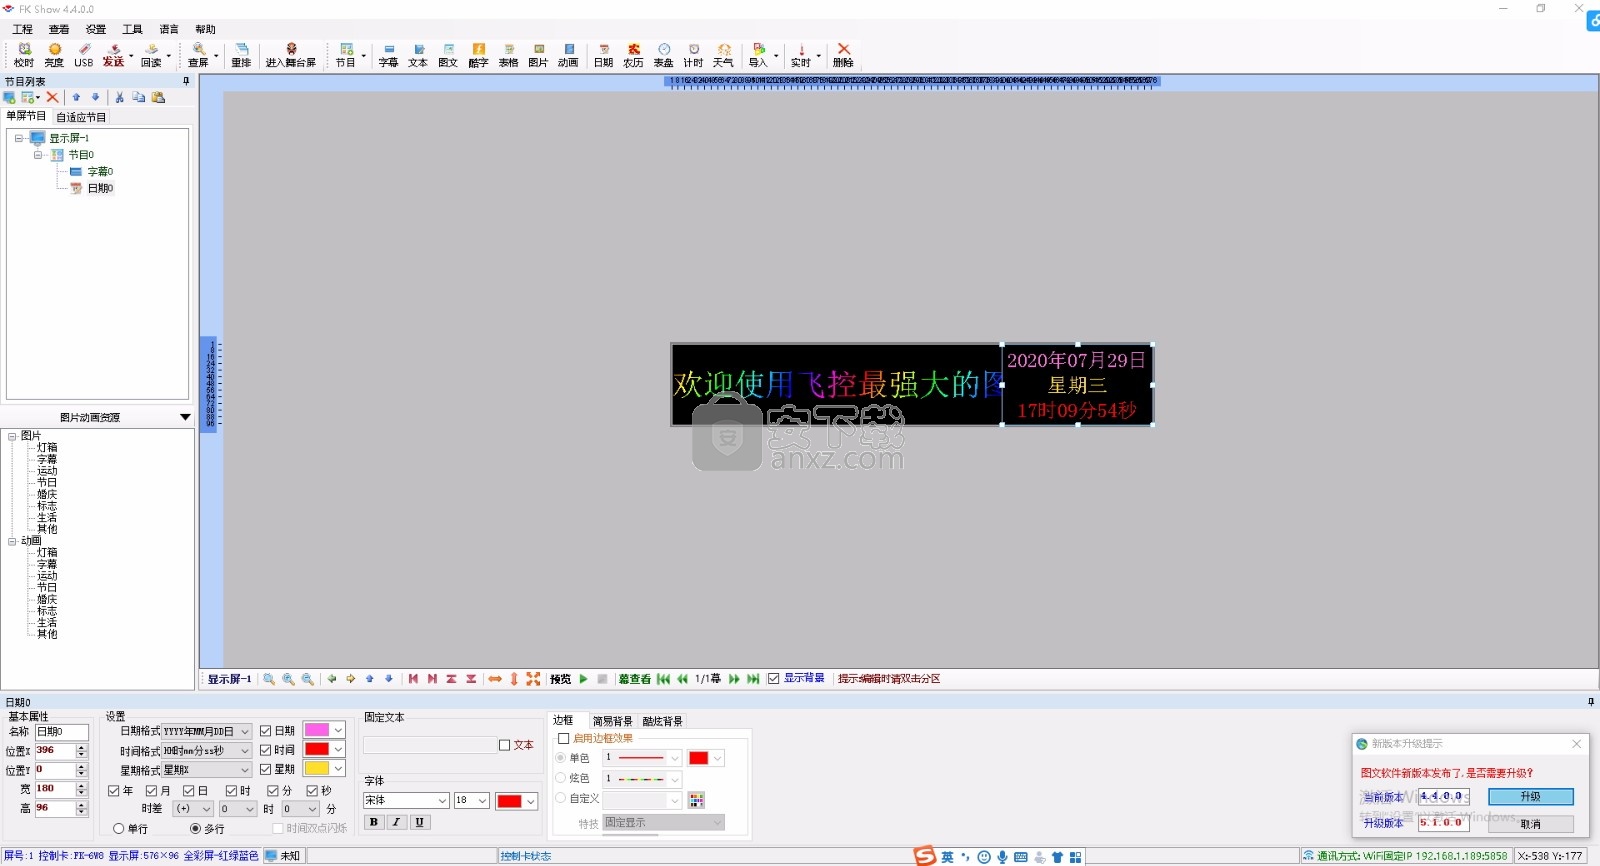
Task: Click the 发送 send icon
Action: point(114,55)
